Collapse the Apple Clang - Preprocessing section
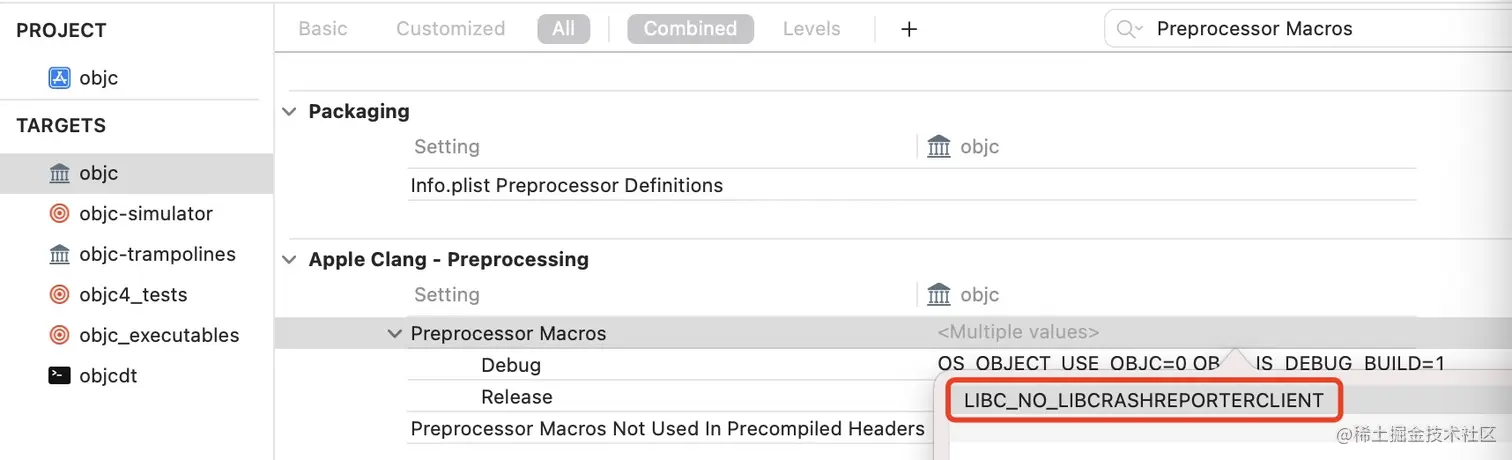Screen dimensions: 1512x460 [x=289, y=260]
